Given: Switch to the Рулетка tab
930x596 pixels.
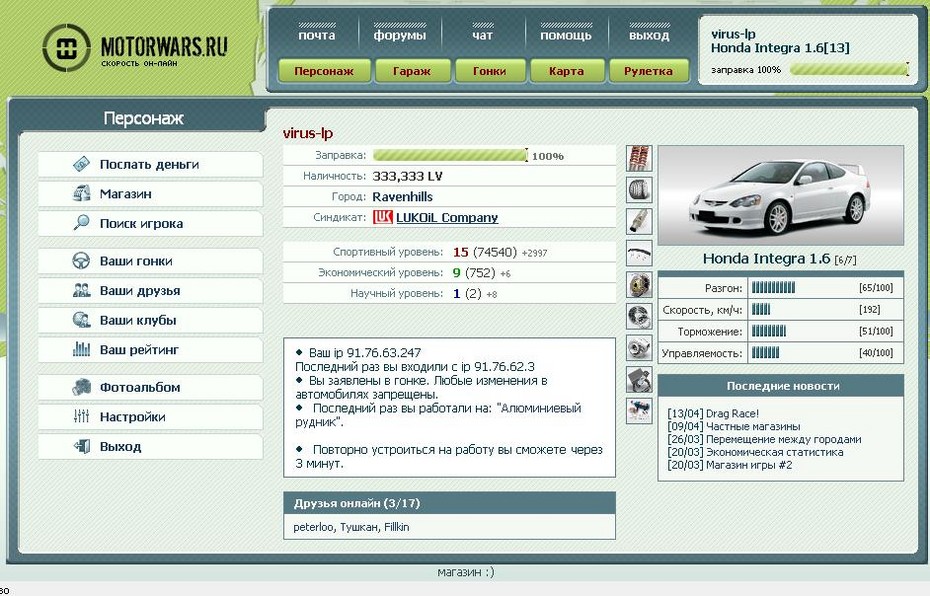Looking at the screenshot, I should pyautogui.click(x=648, y=71).
